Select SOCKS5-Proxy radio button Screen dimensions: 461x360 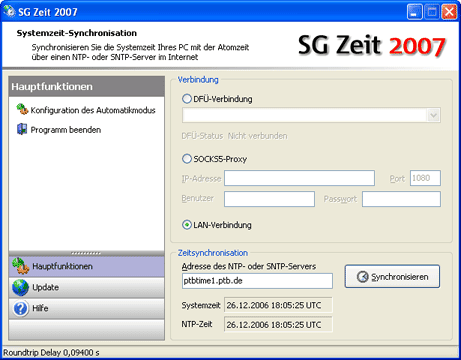coord(187,159)
